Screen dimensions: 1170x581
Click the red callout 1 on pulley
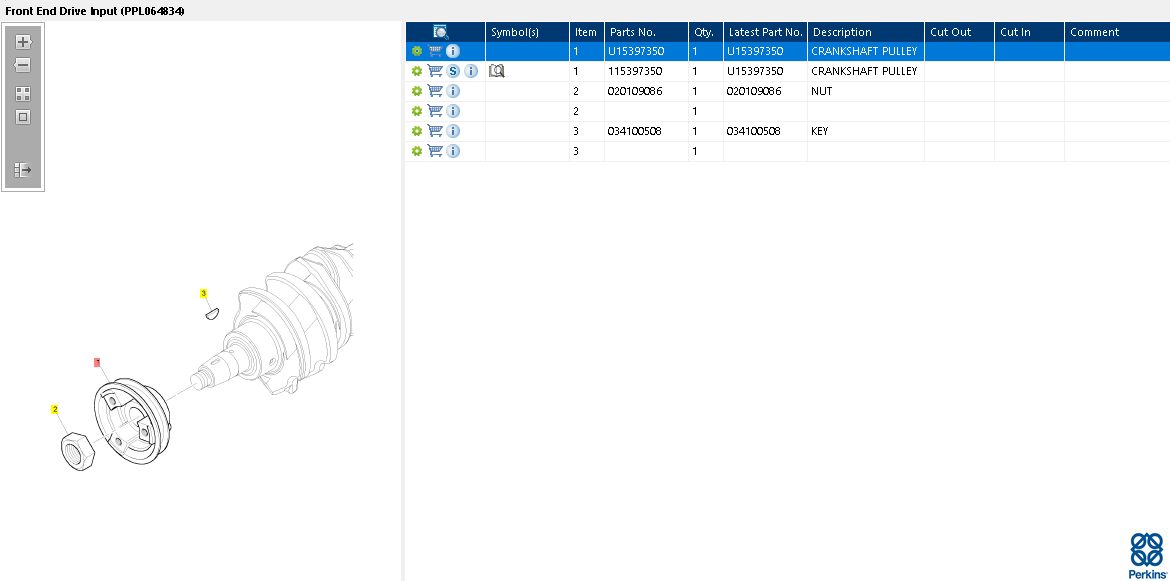[97, 362]
